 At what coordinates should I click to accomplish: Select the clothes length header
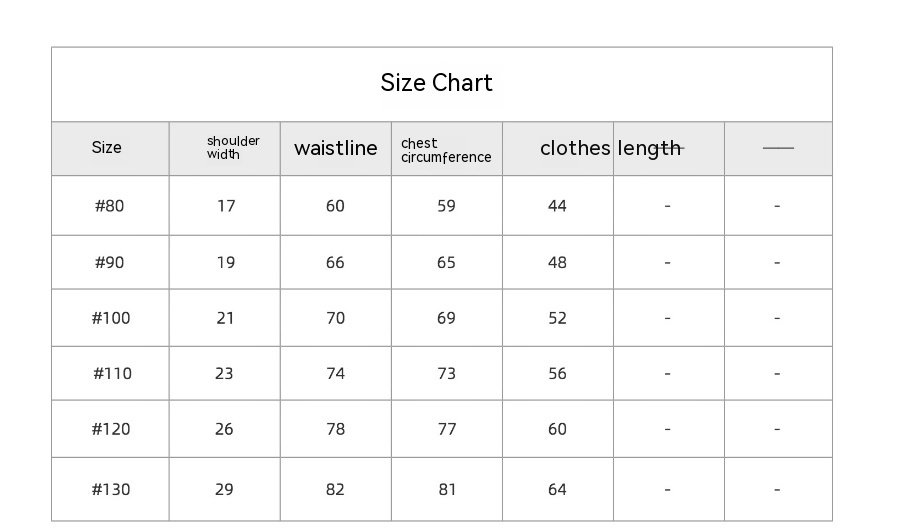(x=610, y=149)
